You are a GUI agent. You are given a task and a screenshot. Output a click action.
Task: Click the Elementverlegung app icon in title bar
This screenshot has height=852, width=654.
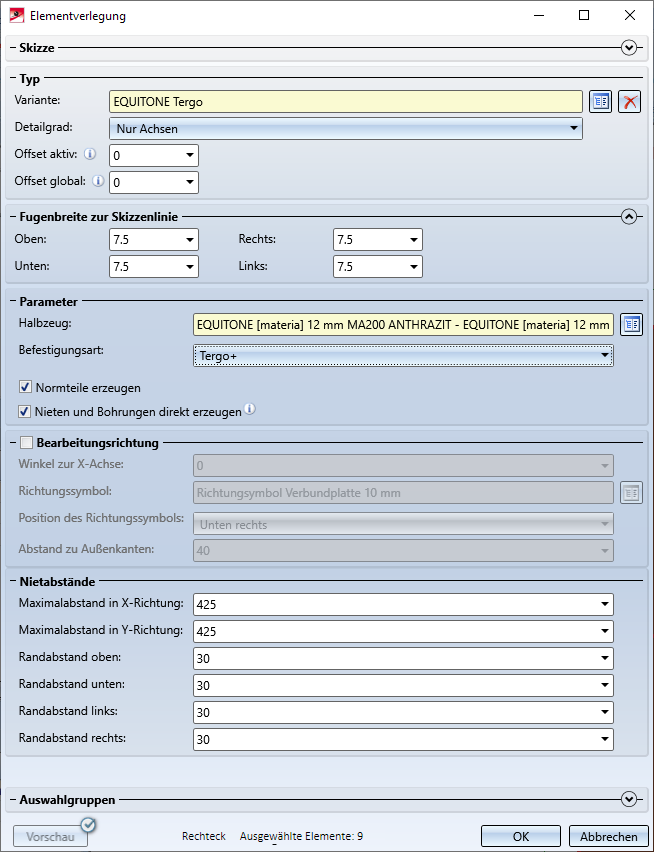coord(17,15)
